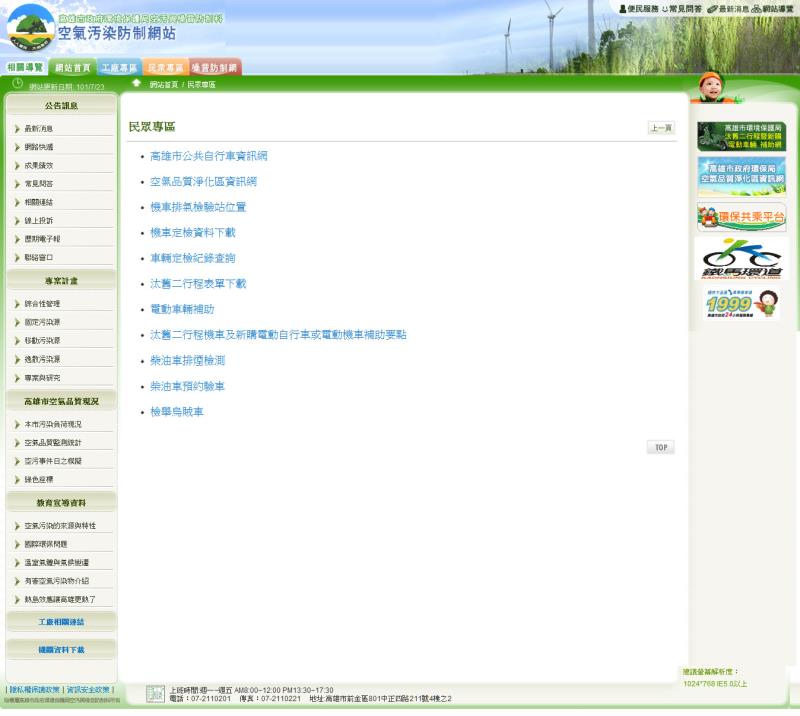Click the arrow icon beside 固定污染源

click(17, 323)
